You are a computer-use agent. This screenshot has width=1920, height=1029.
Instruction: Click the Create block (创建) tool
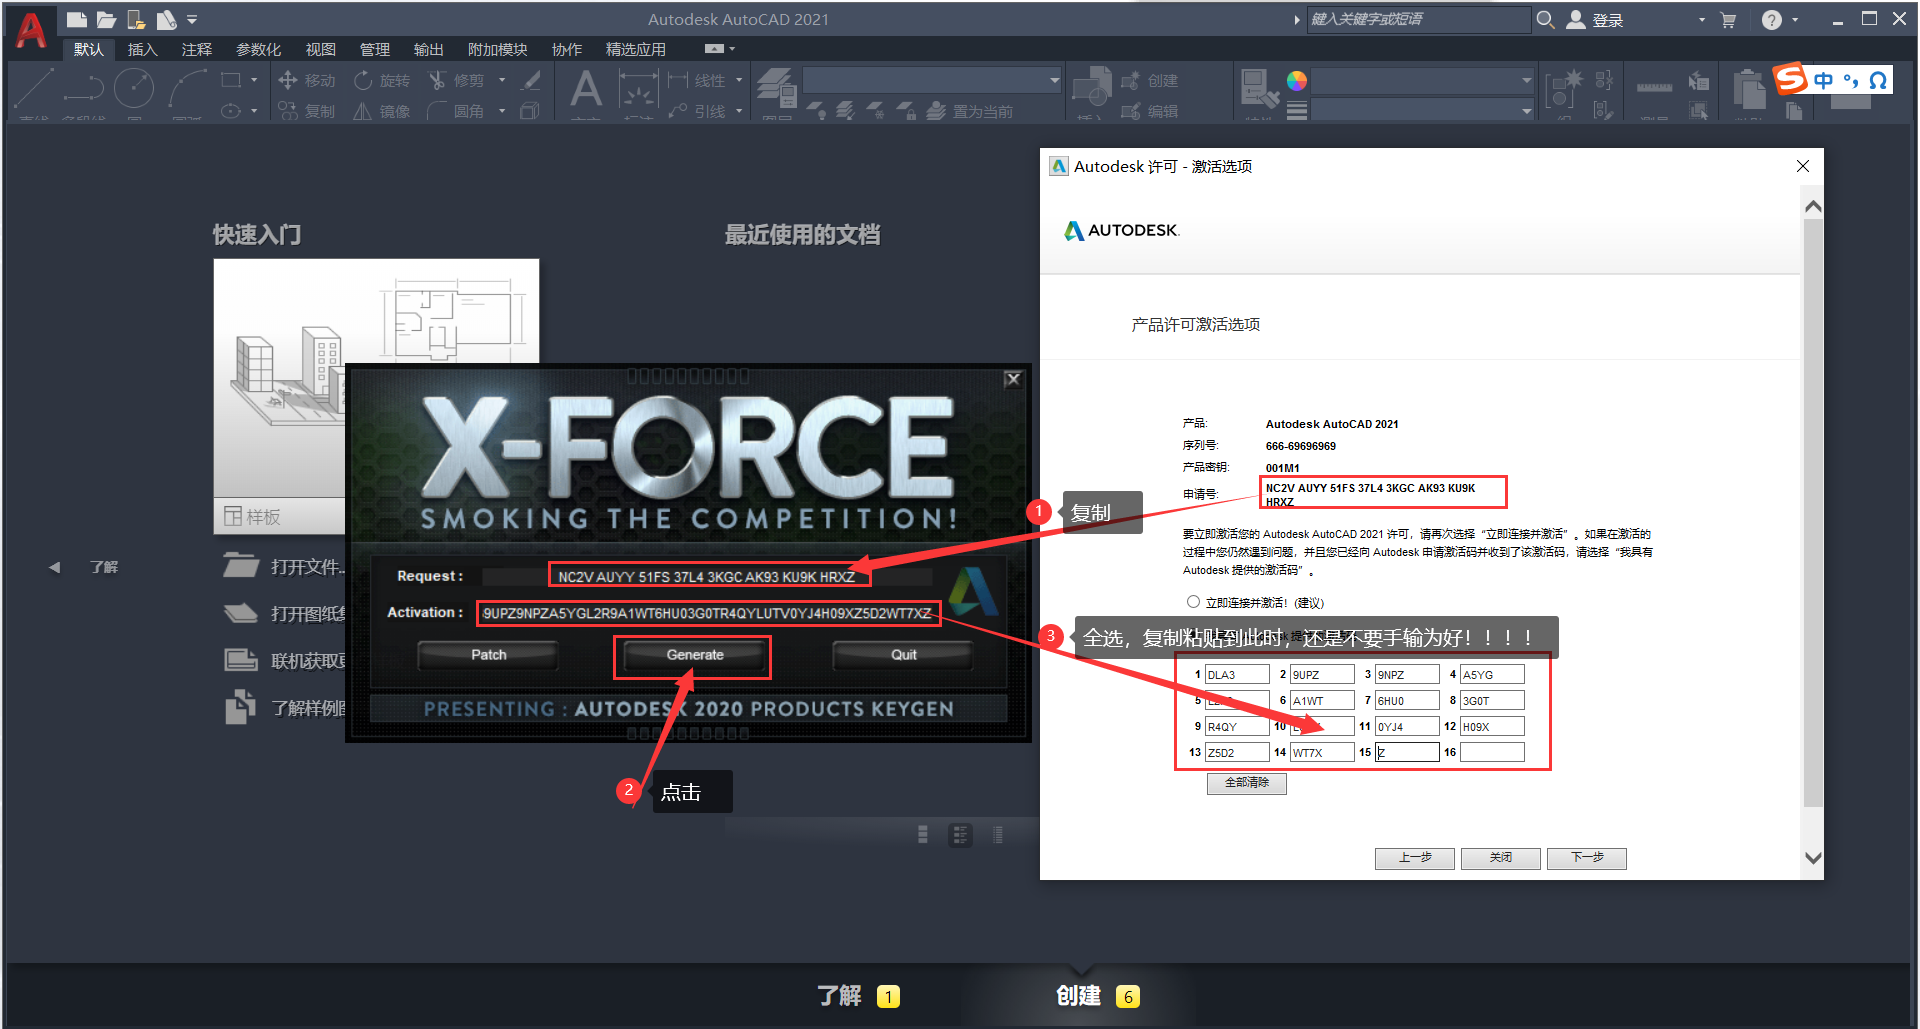tap(1150, 80)
